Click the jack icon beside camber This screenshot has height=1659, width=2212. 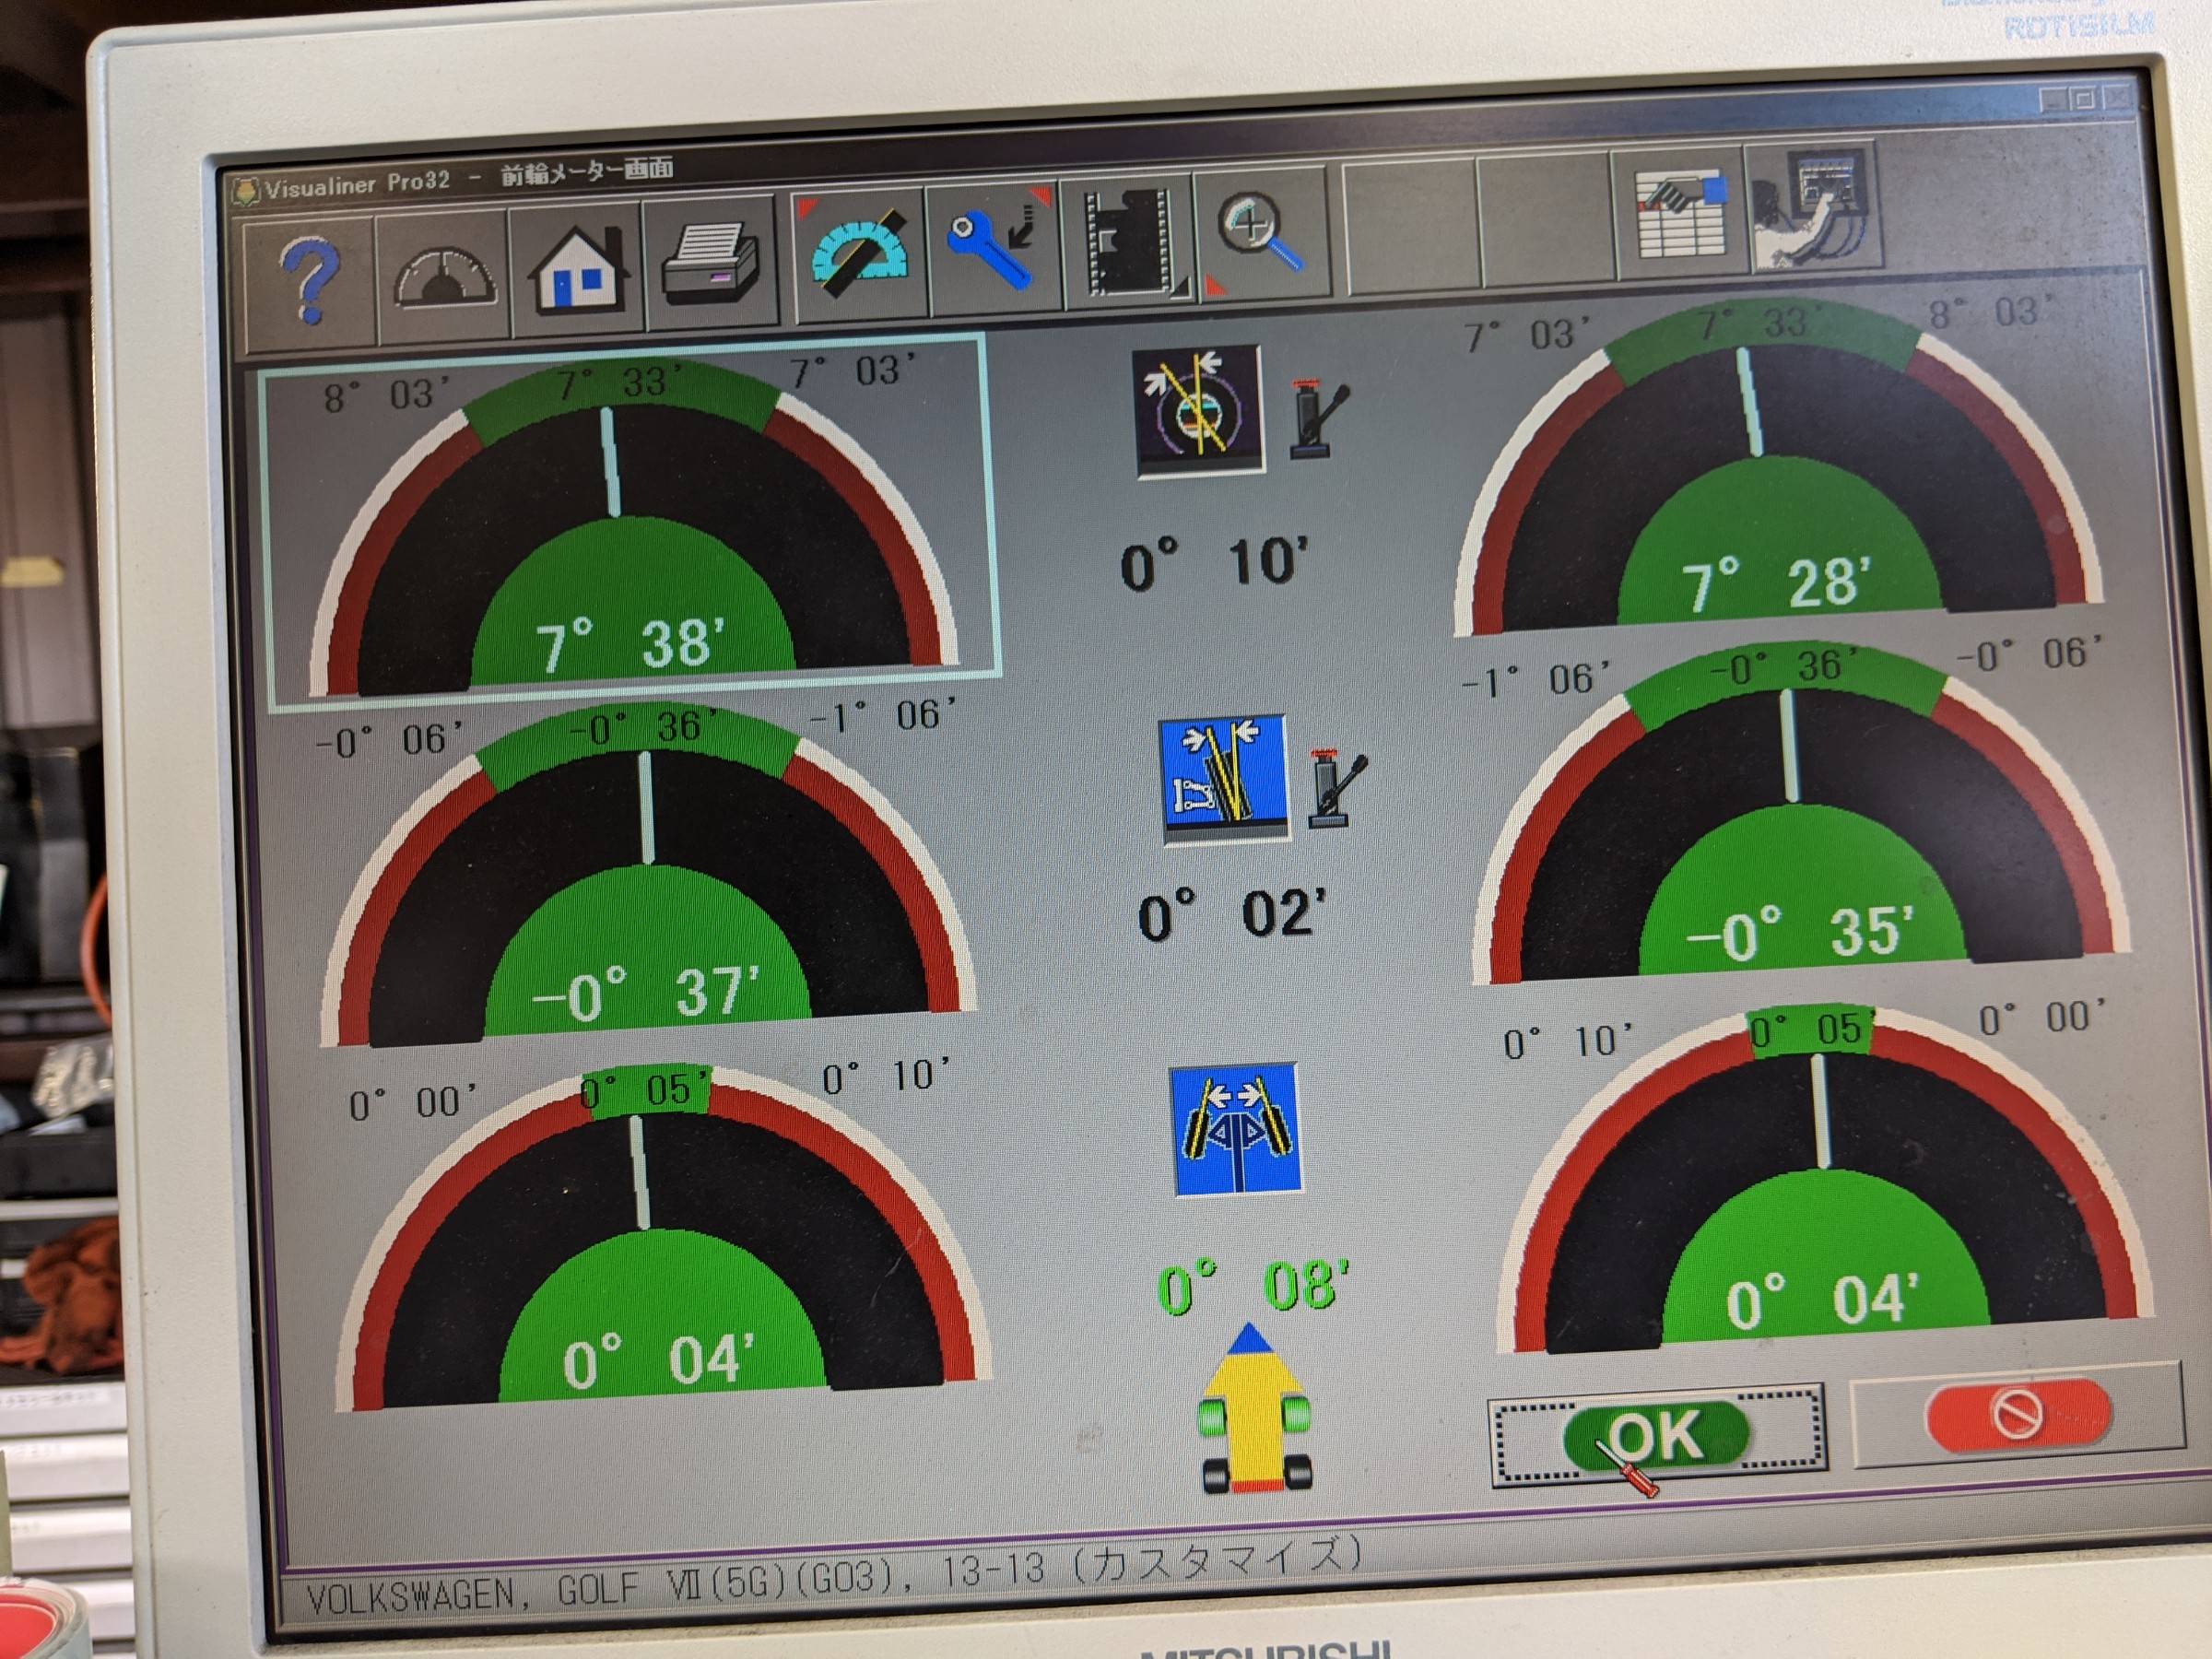(x=1336, y=790)
